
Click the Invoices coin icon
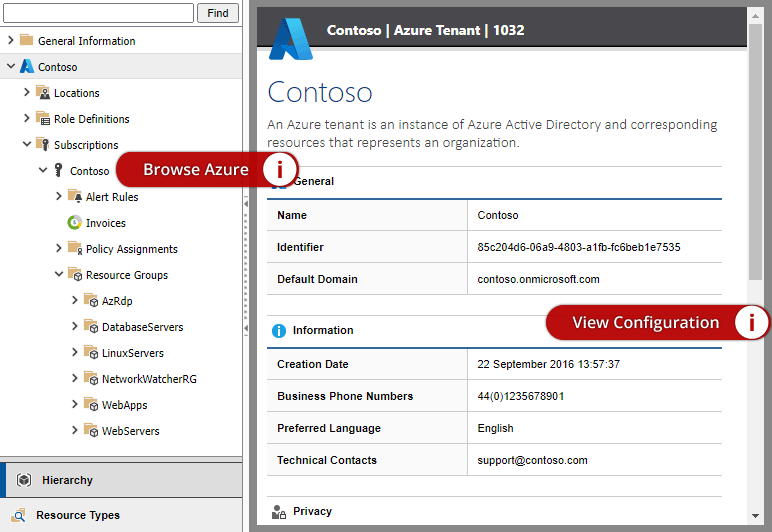(x=74, y=222)
